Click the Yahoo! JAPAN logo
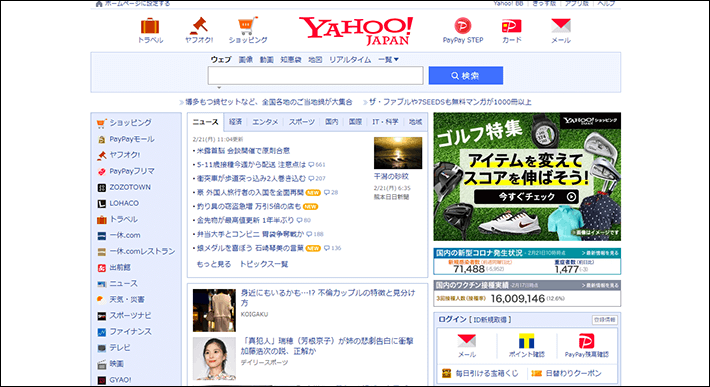Viewport: 710px width, 387px height. (x=355, y=31)
